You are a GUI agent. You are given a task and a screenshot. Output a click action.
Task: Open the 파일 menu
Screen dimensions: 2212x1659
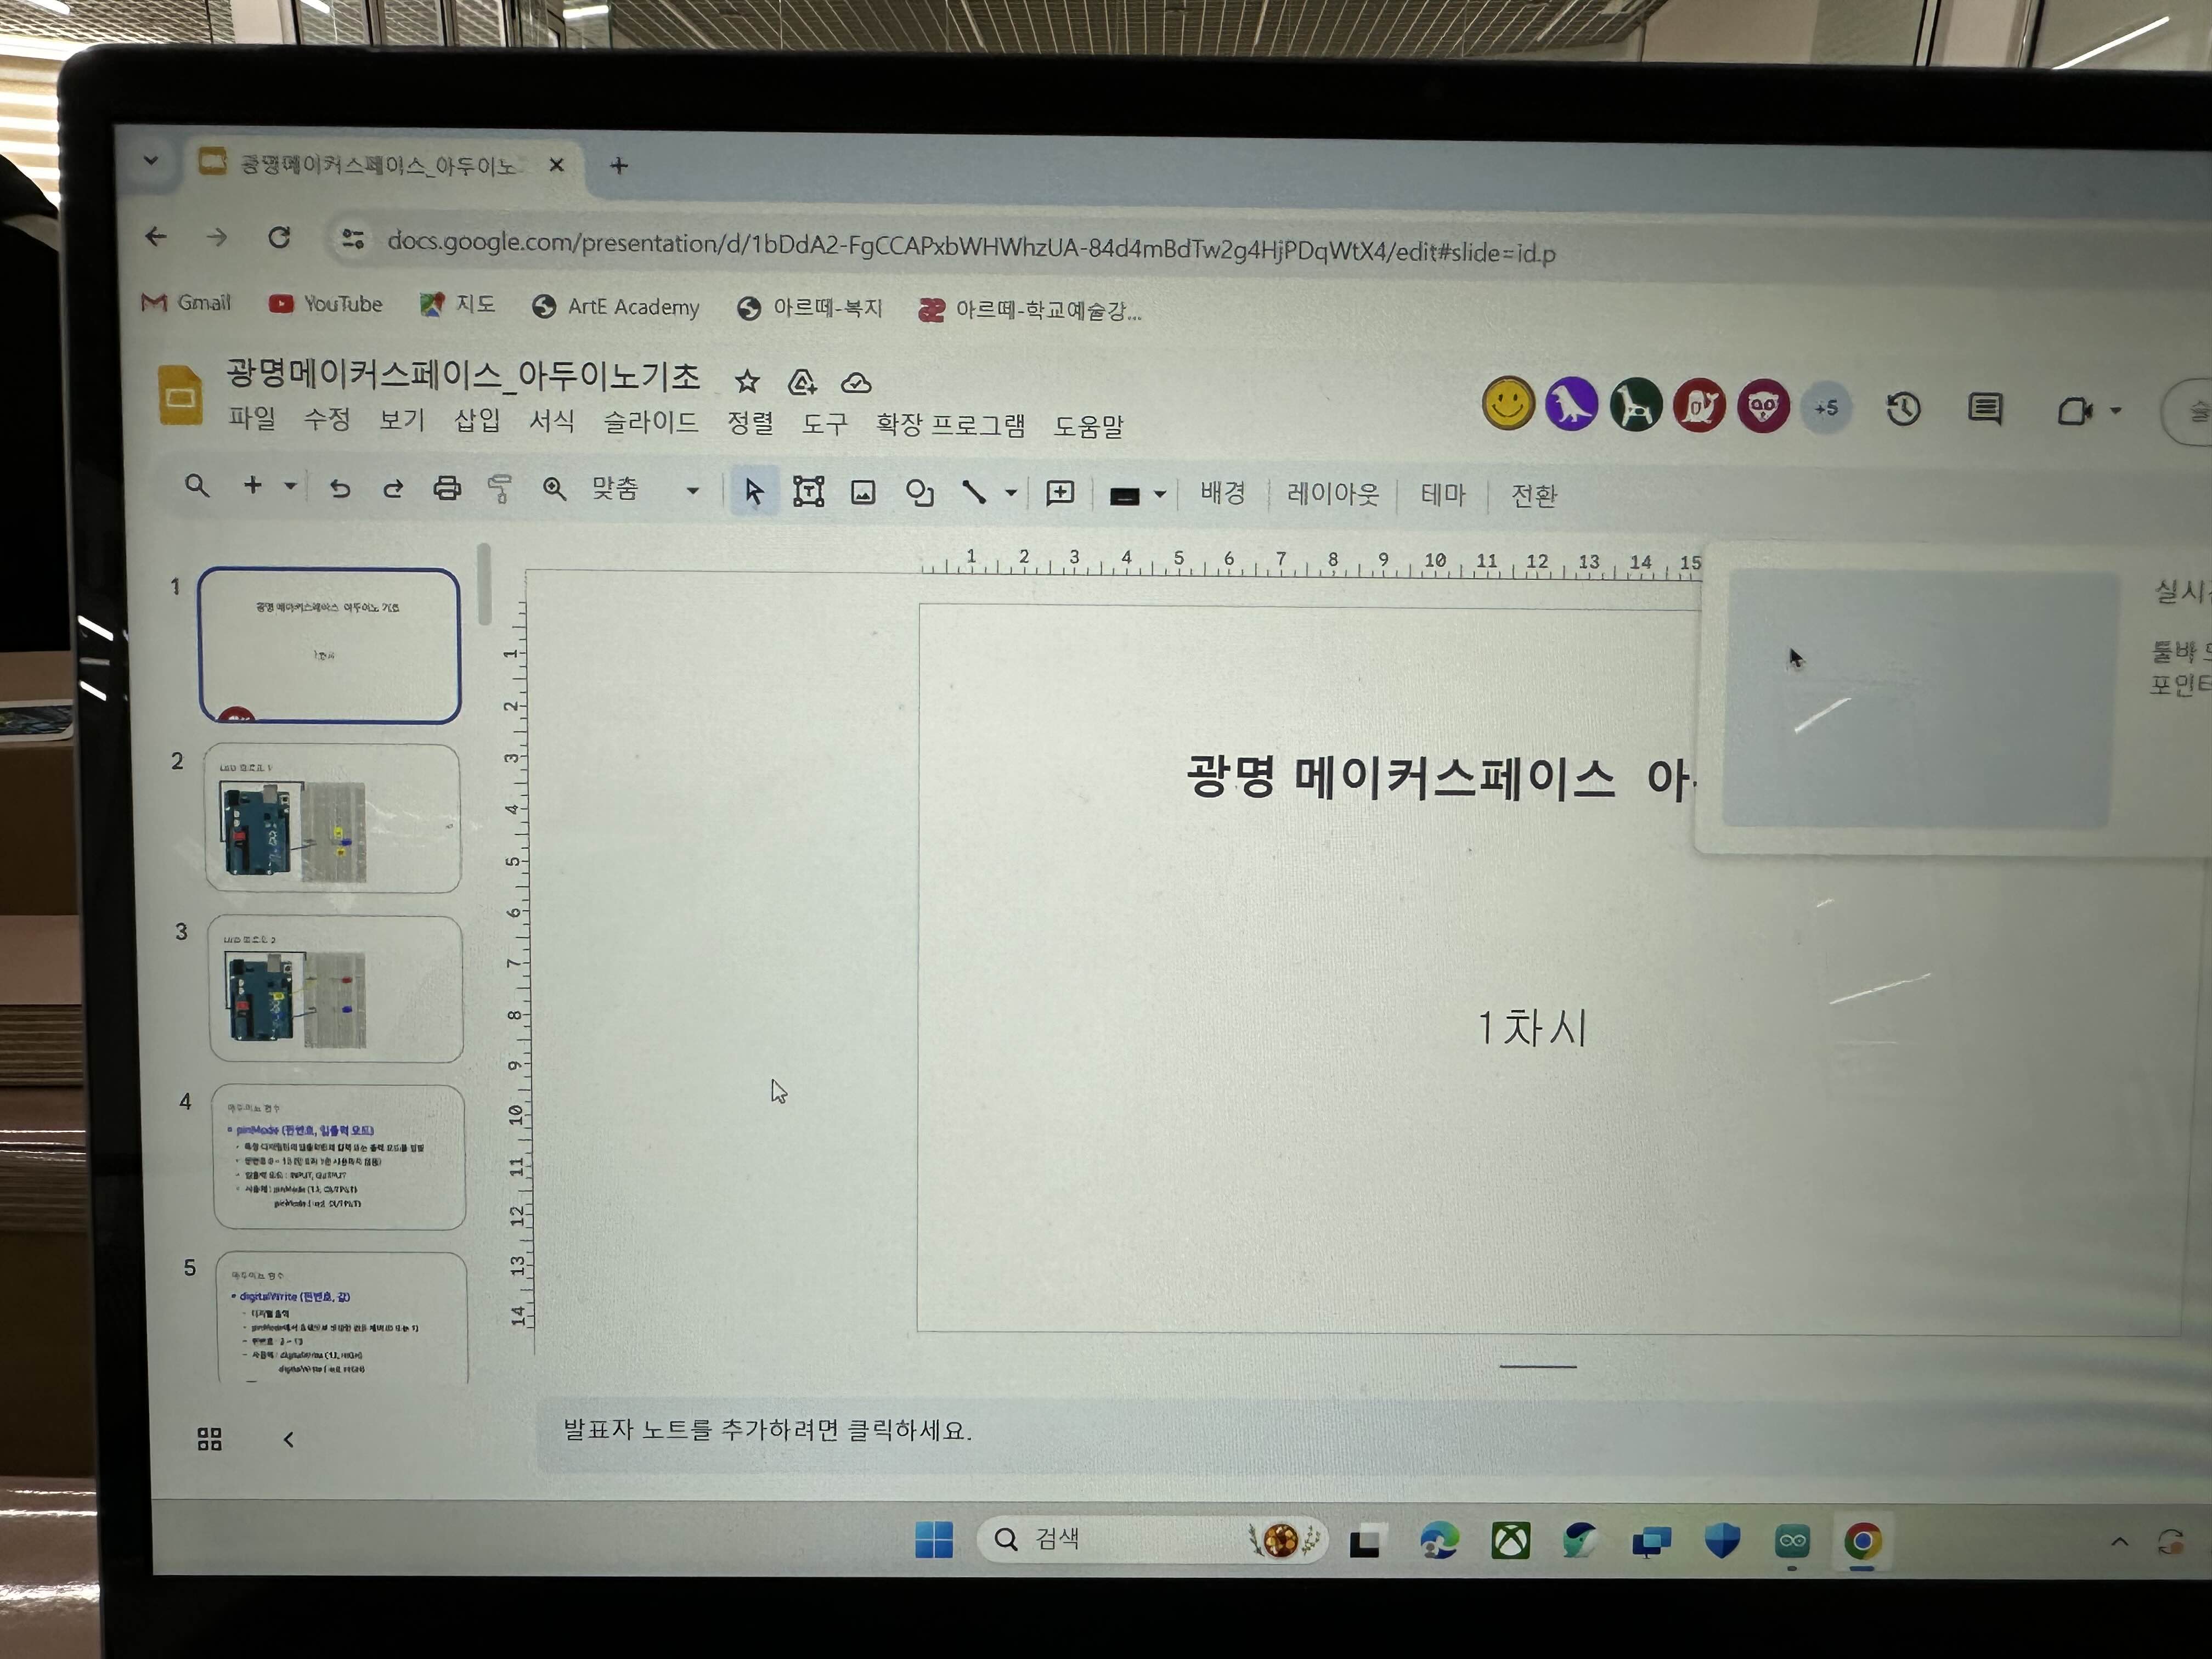(252, 417)
